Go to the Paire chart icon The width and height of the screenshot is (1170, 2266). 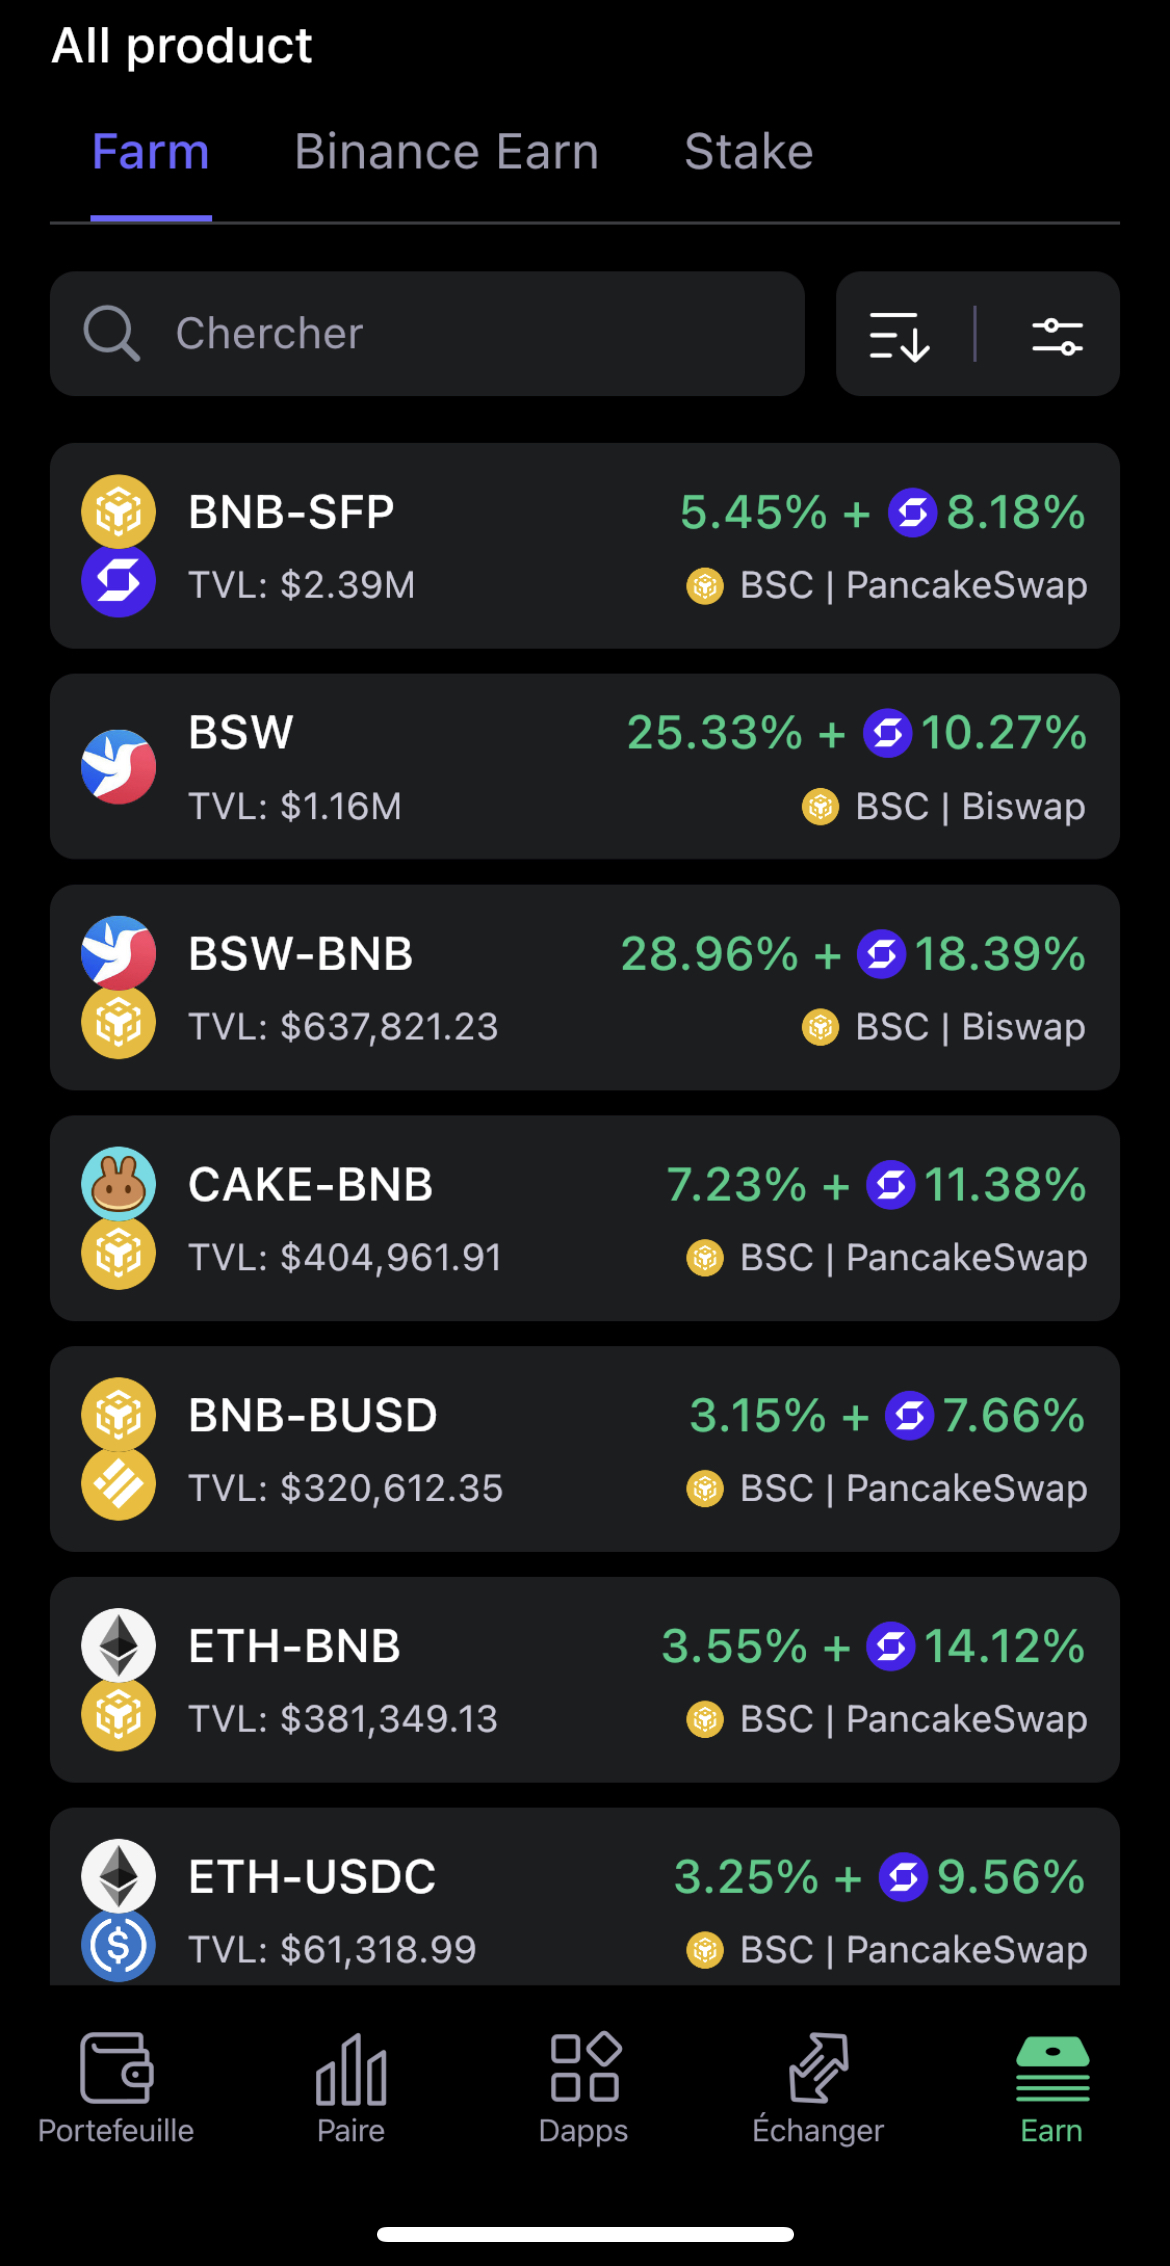[x=351, y=2068]
